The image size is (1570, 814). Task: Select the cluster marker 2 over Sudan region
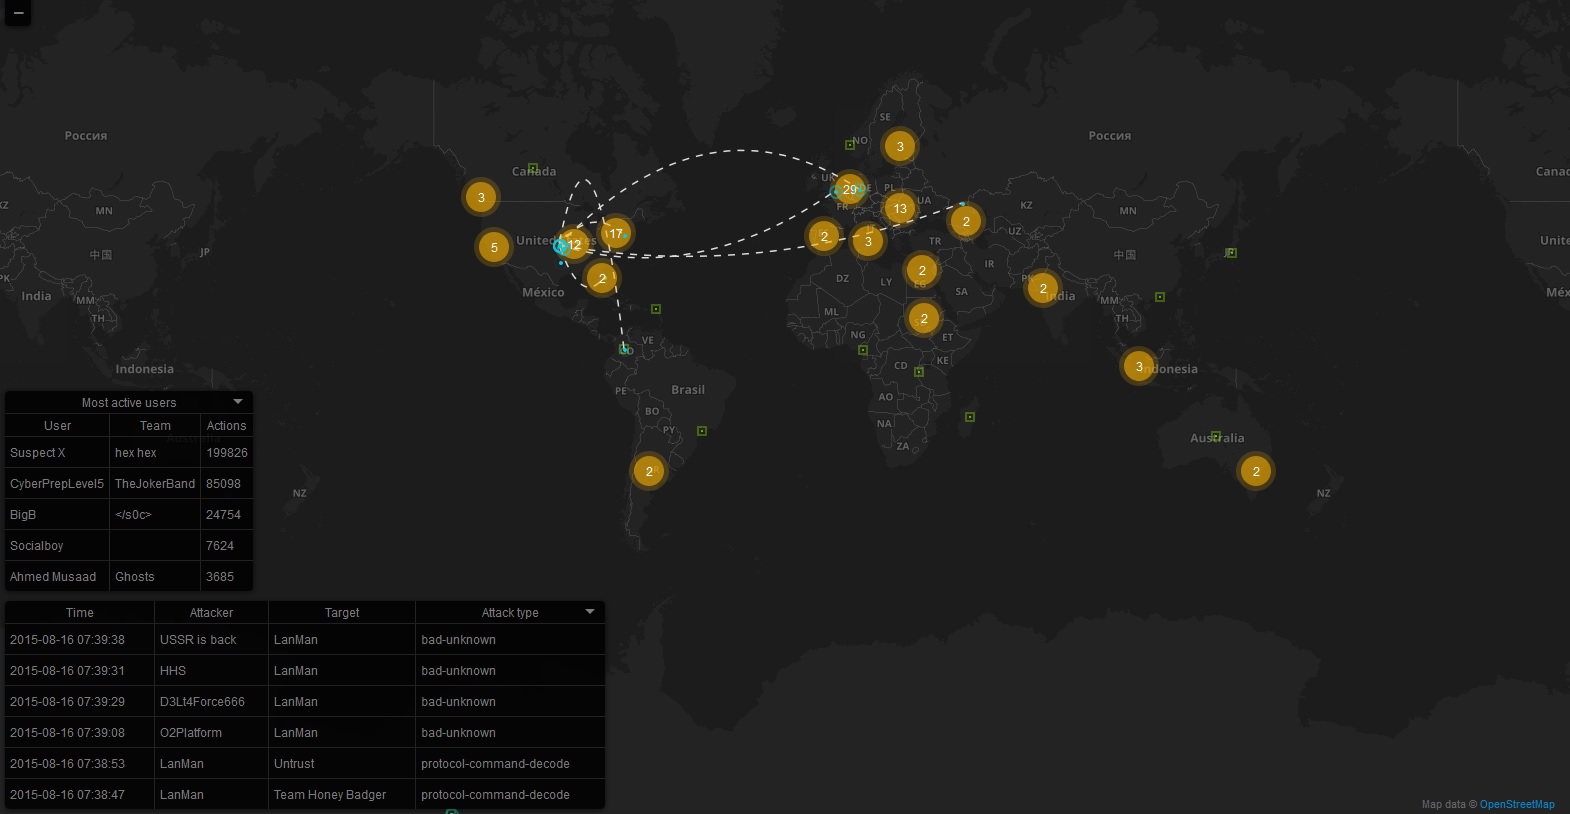[x=924, y=319]
